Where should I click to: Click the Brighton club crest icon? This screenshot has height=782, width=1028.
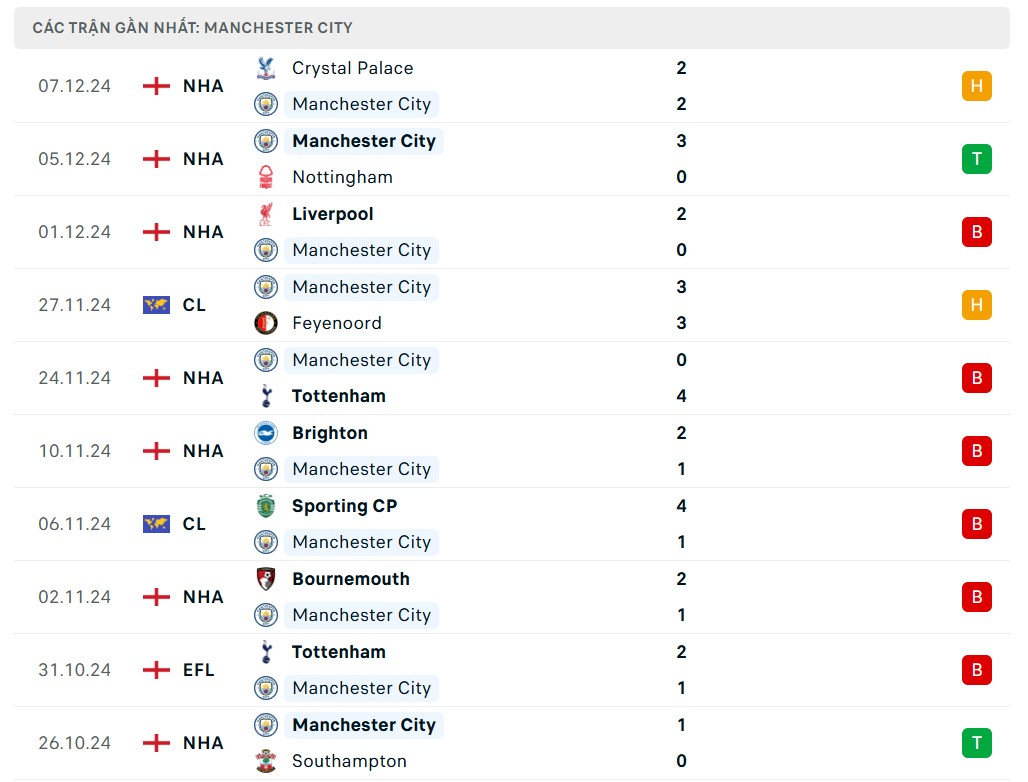265,433
